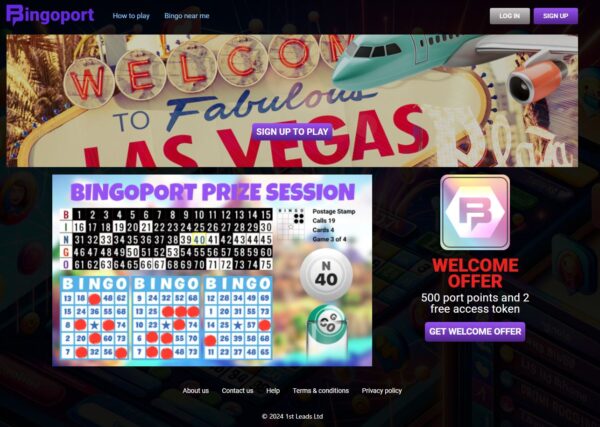Click the star on the third bingo card

238,326
